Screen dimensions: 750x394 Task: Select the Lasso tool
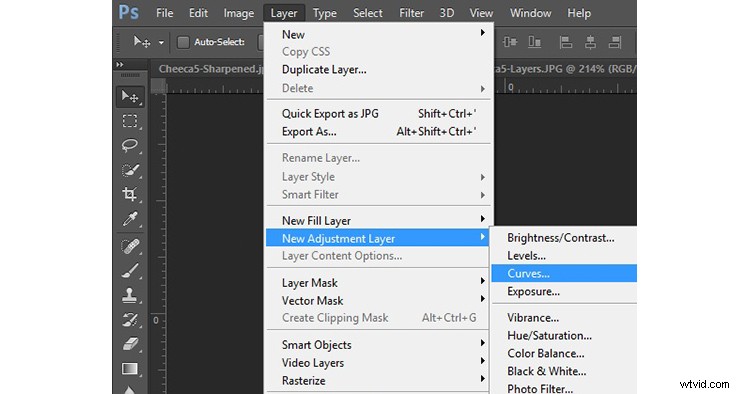click(130, 145)
